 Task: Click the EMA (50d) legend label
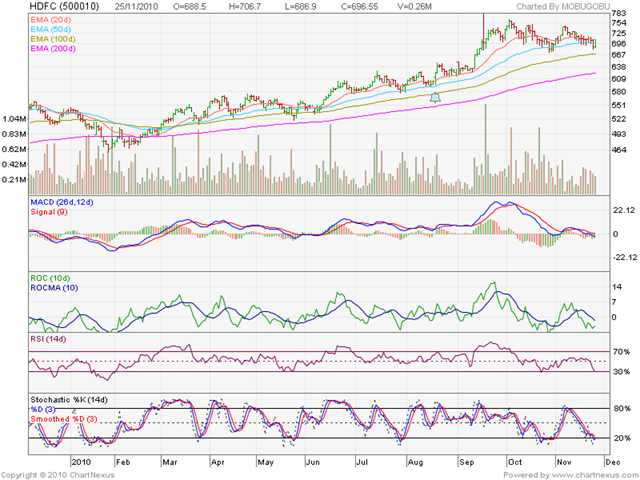tap(51, 29)
